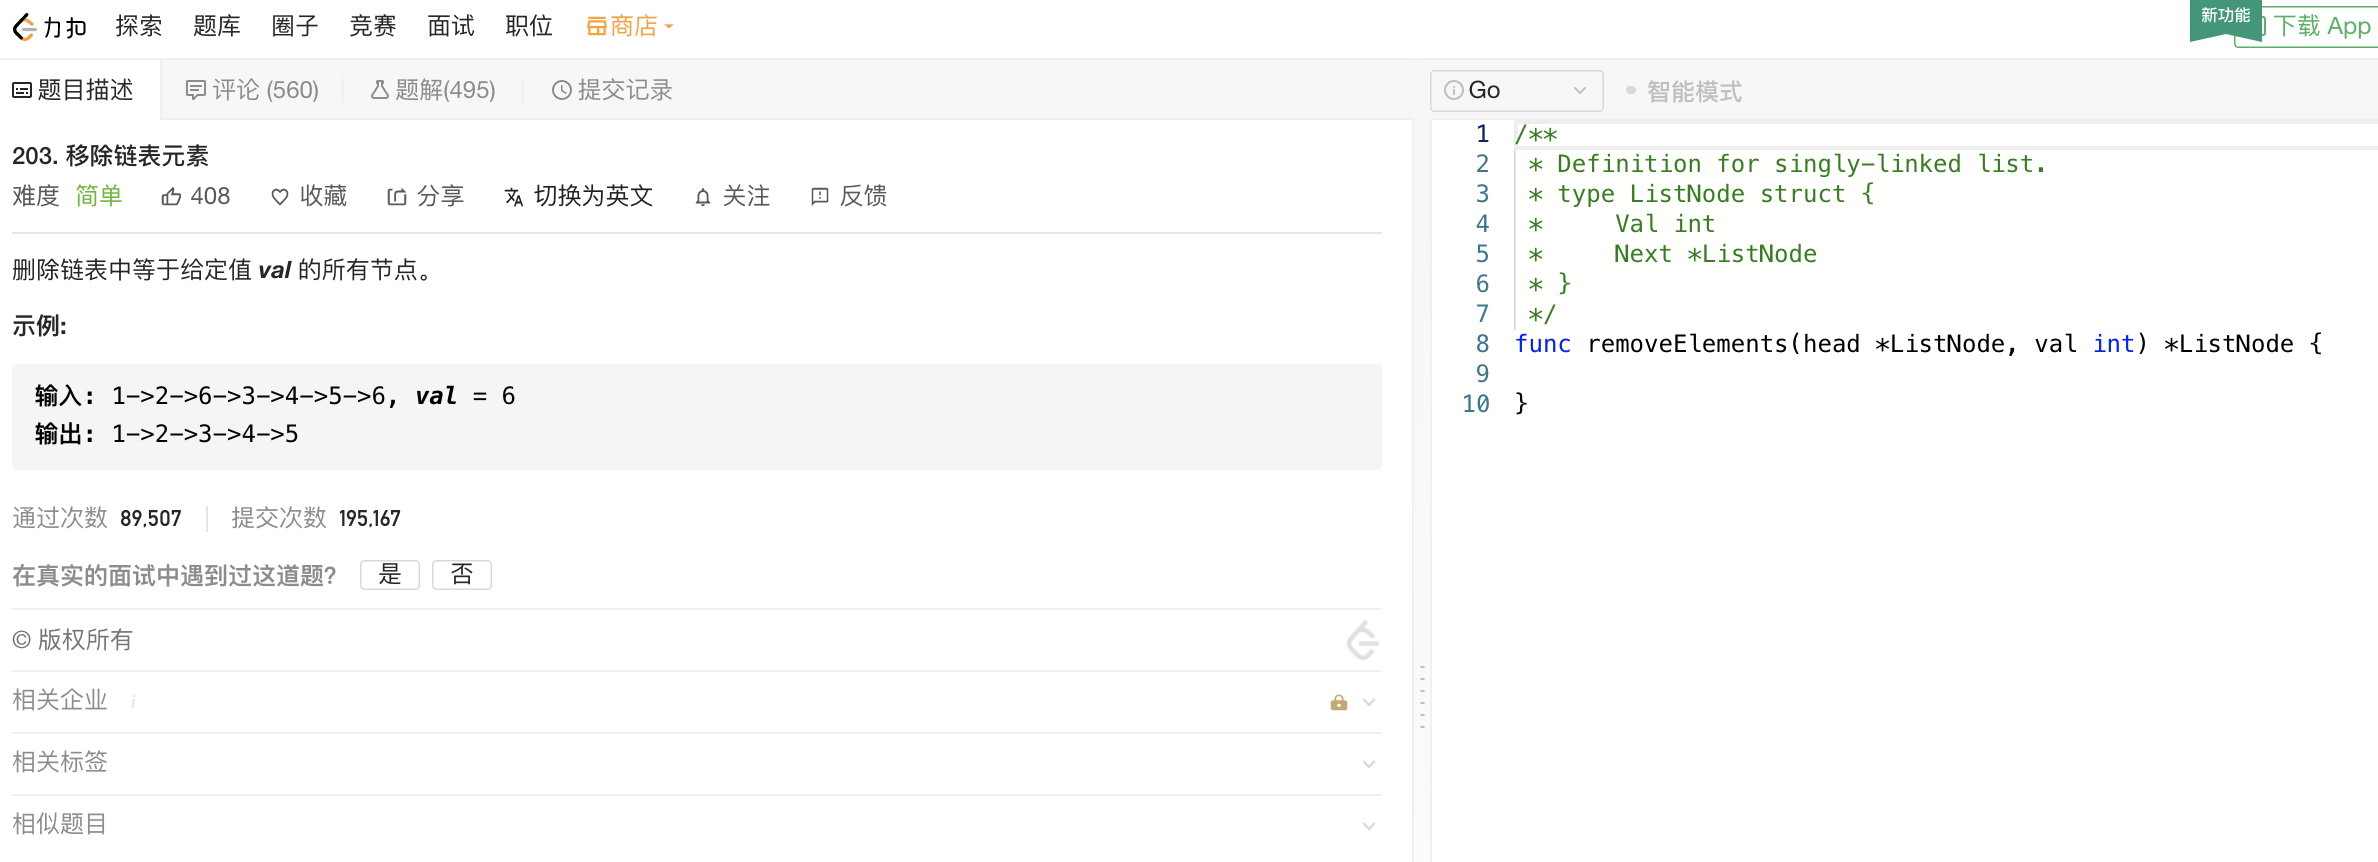Image resolution: width=2378 pixels, height=862 pixels.
Task: Click the LeetCode 力扣 logo icon
Action: [x=26, y=27]
